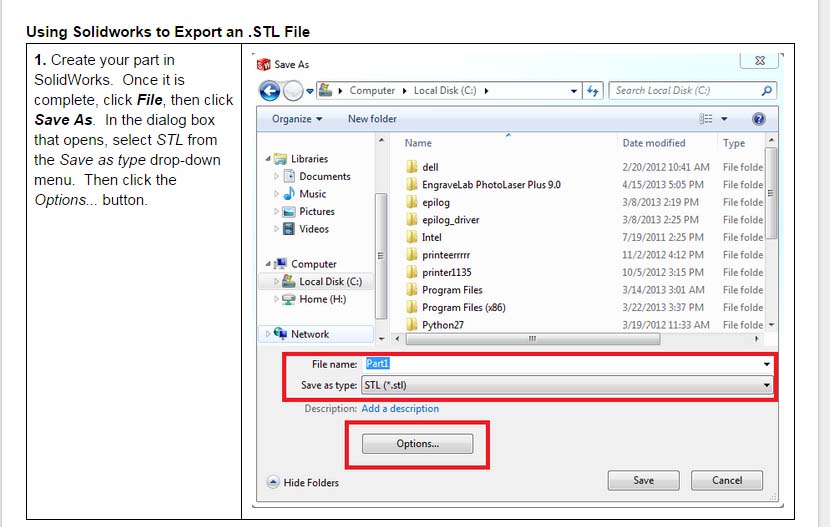
Task: Open the File name dropdown arrow
Action: [x=766, y=364]
